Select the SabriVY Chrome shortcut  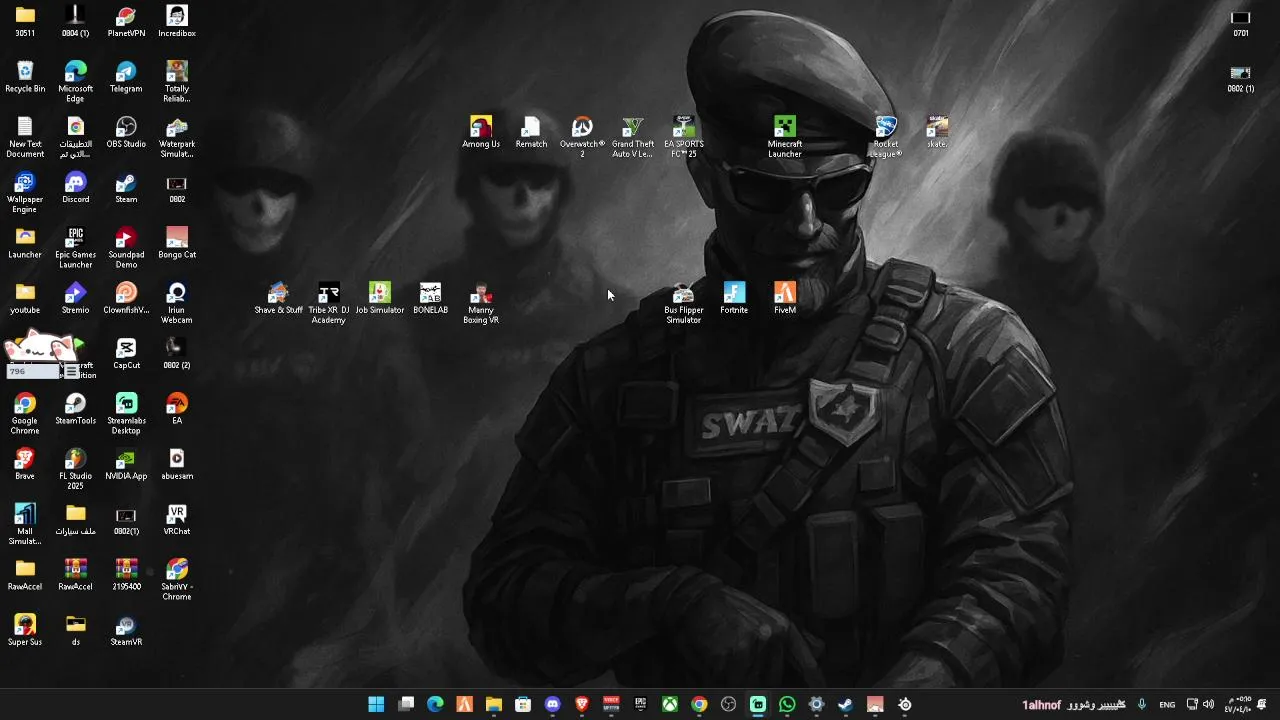coord(177,580)
